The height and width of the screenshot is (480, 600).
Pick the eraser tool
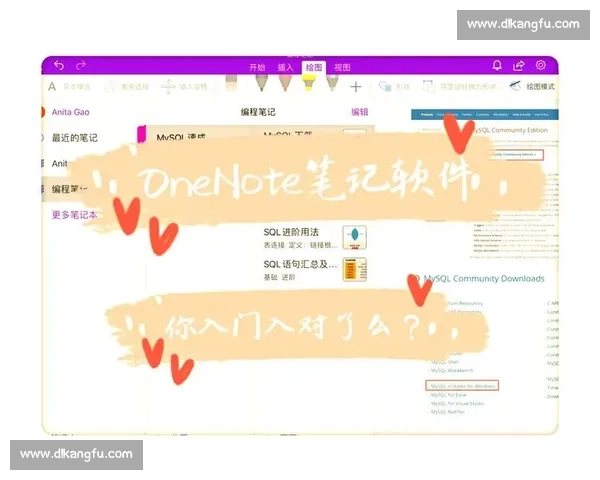[x=231, y=83]
